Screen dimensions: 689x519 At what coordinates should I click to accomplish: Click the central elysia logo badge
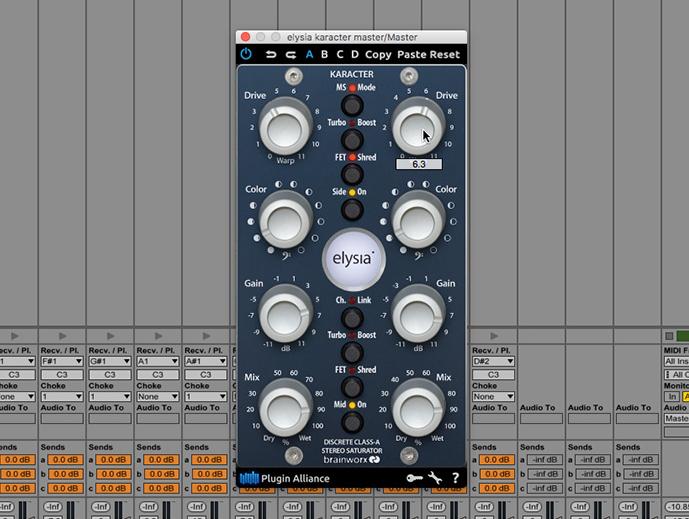point(352,258)
